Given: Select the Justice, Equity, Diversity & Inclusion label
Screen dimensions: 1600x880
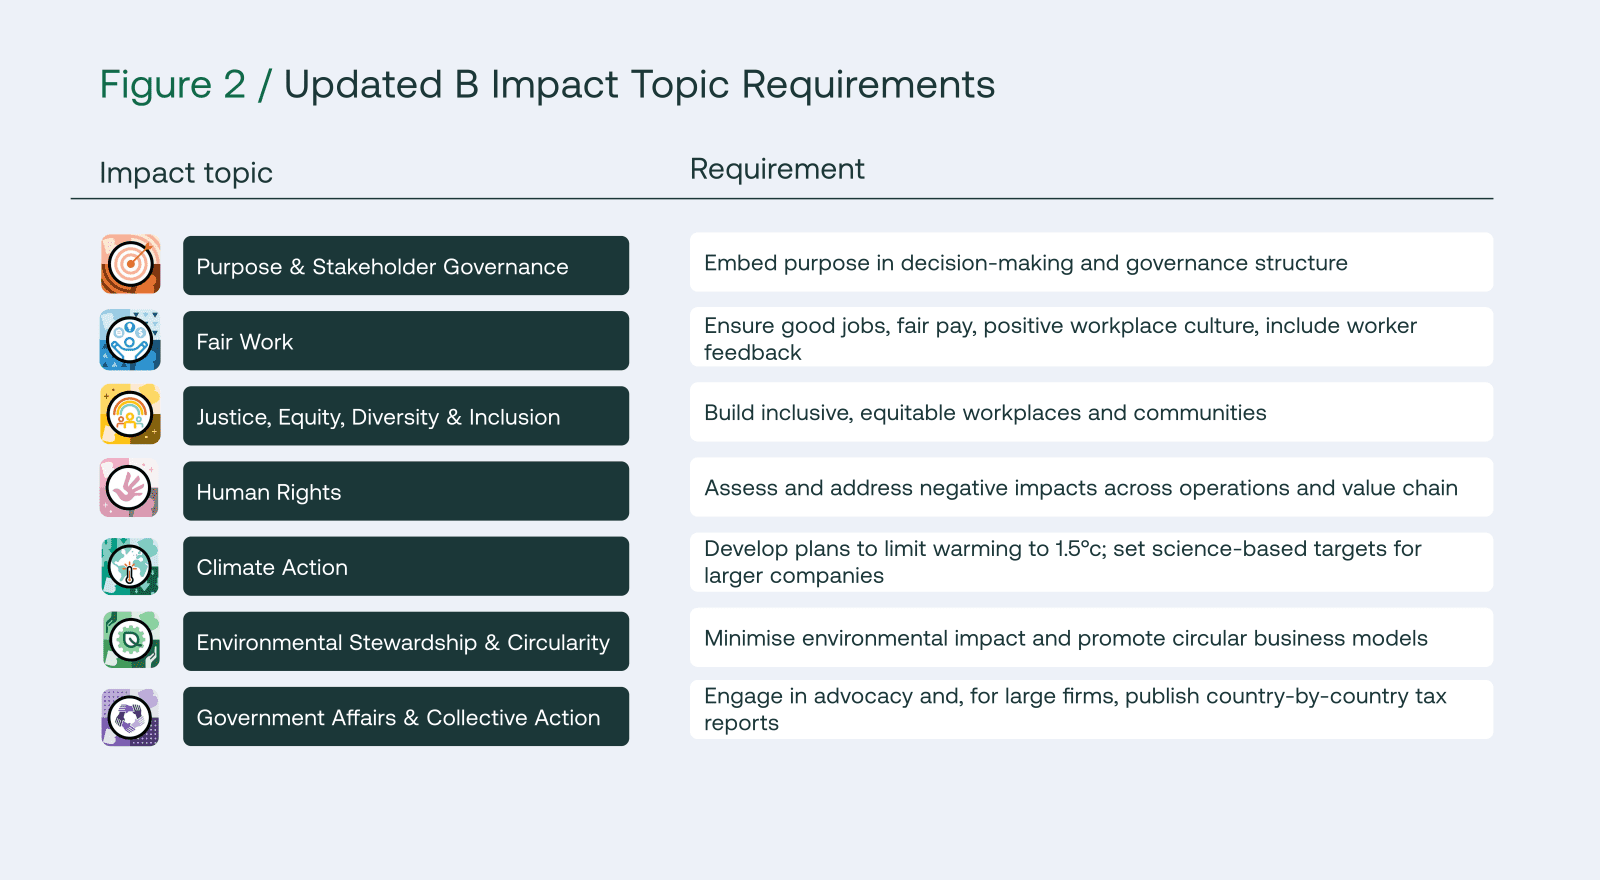Looking at the screenshot, I should tap(406, 416).
